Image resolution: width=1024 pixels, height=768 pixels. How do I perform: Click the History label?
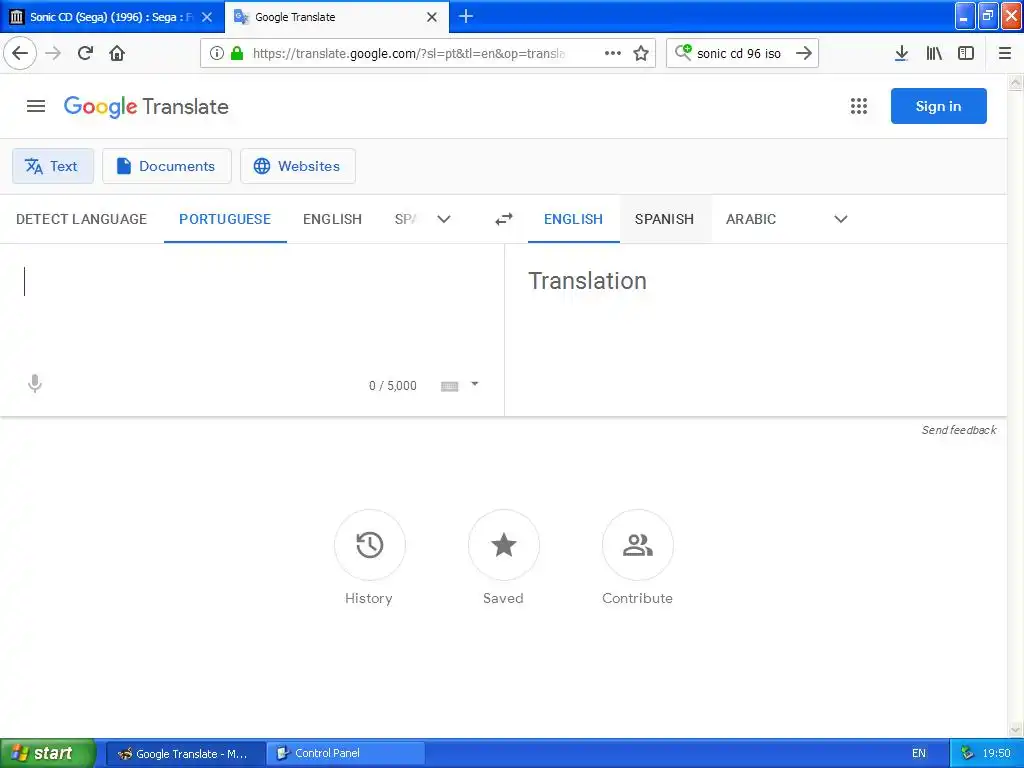pyautogui.click(x=369, y=598)
